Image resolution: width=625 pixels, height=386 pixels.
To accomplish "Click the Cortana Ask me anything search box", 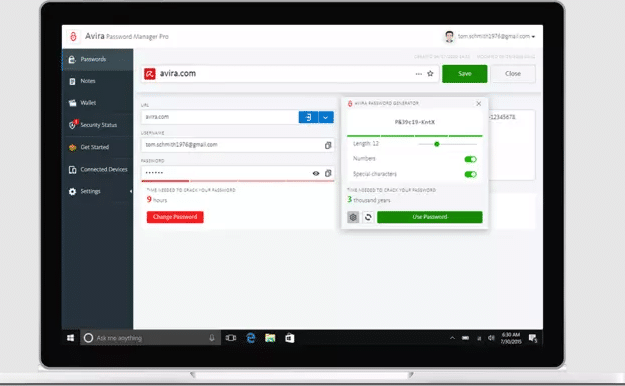I will (151, 338).
